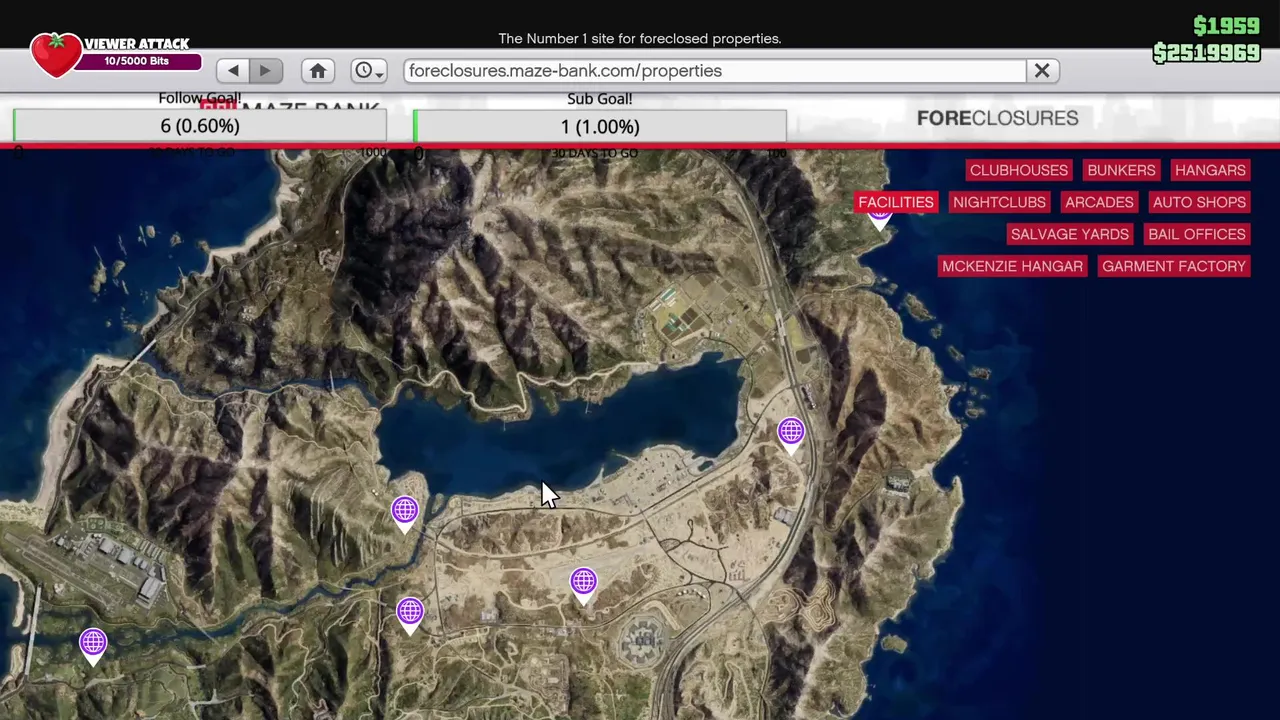
Task: Click the Foreclosures site logo
Action: click(x=997, y=118)
